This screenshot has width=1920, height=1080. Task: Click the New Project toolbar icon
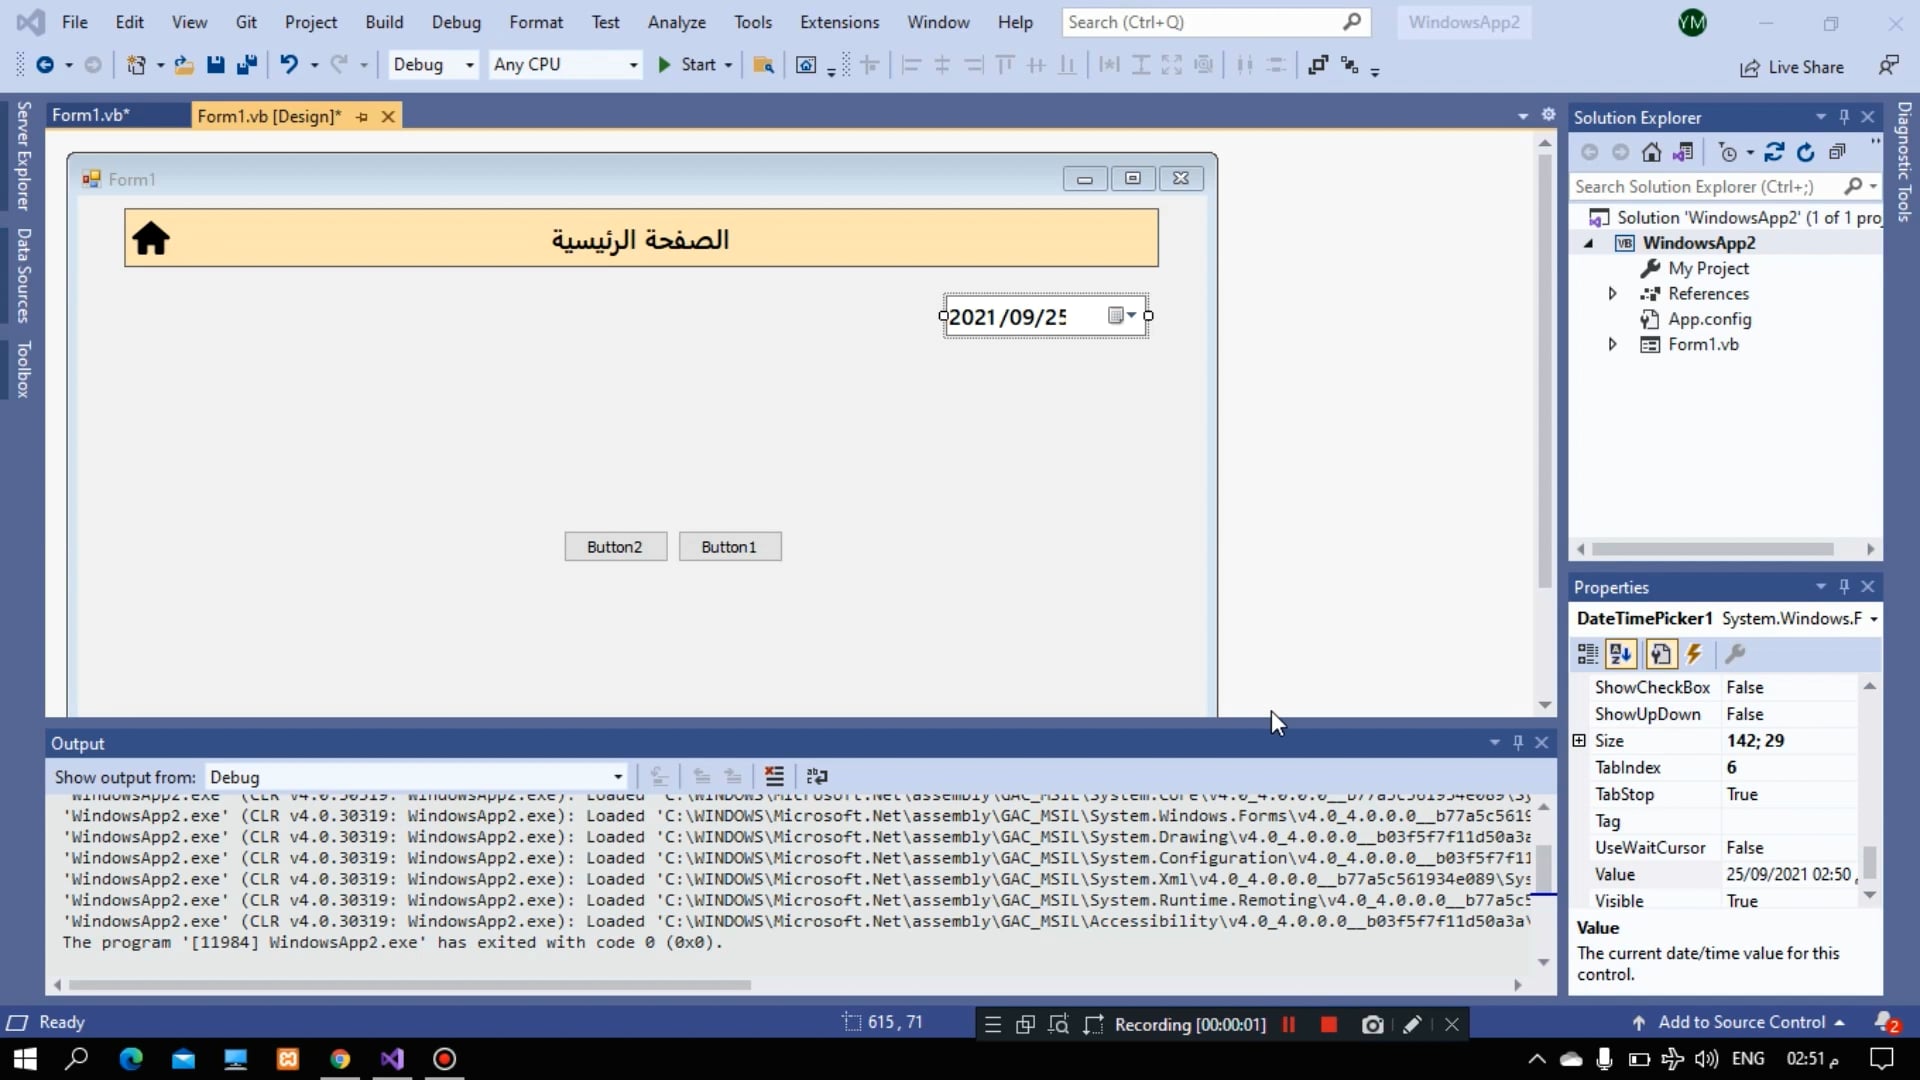coord(136,65)
